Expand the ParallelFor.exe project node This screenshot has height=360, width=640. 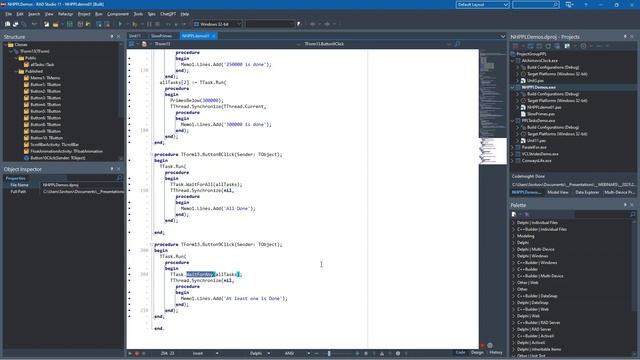(513, 147)
